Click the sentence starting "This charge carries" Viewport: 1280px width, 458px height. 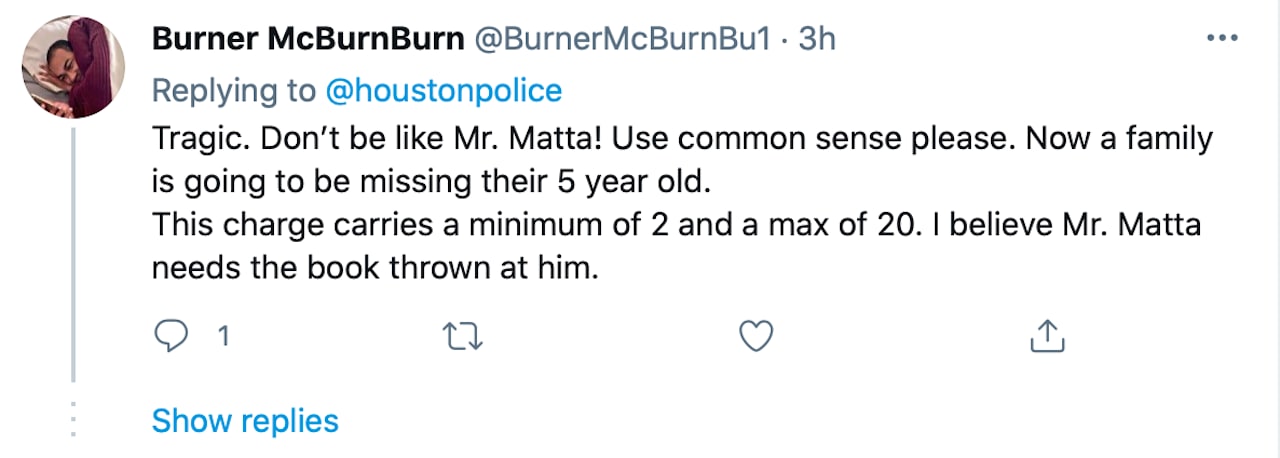[x=676, y=227]
